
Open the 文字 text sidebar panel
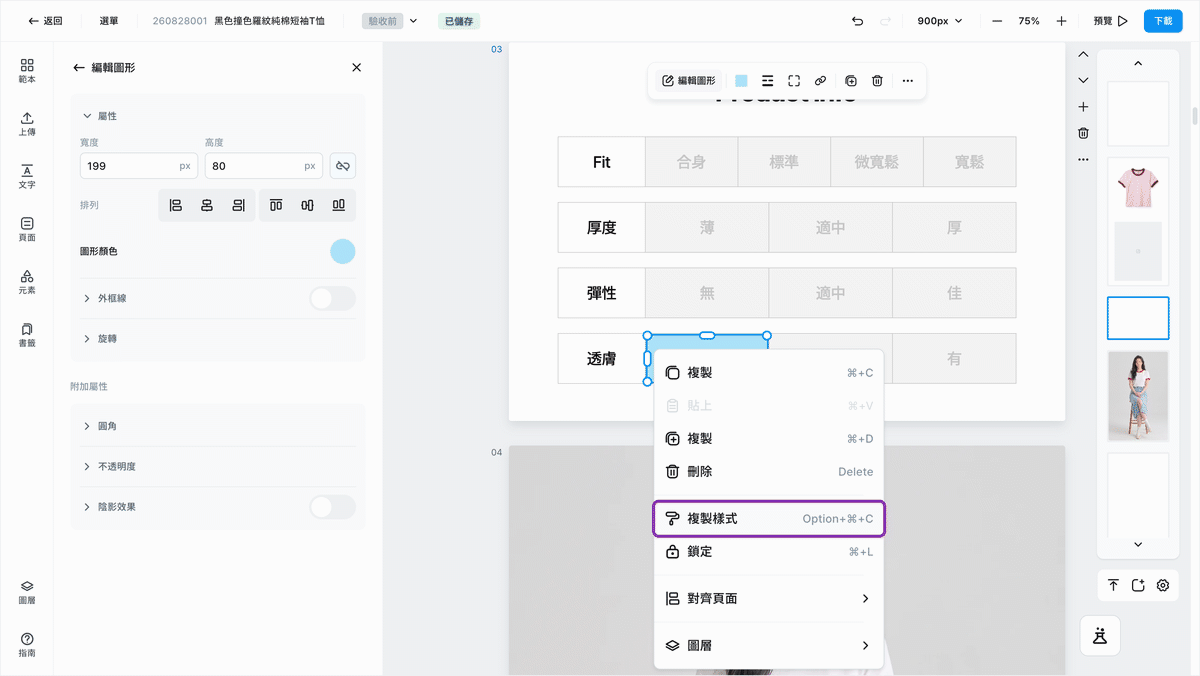point(27,176)
